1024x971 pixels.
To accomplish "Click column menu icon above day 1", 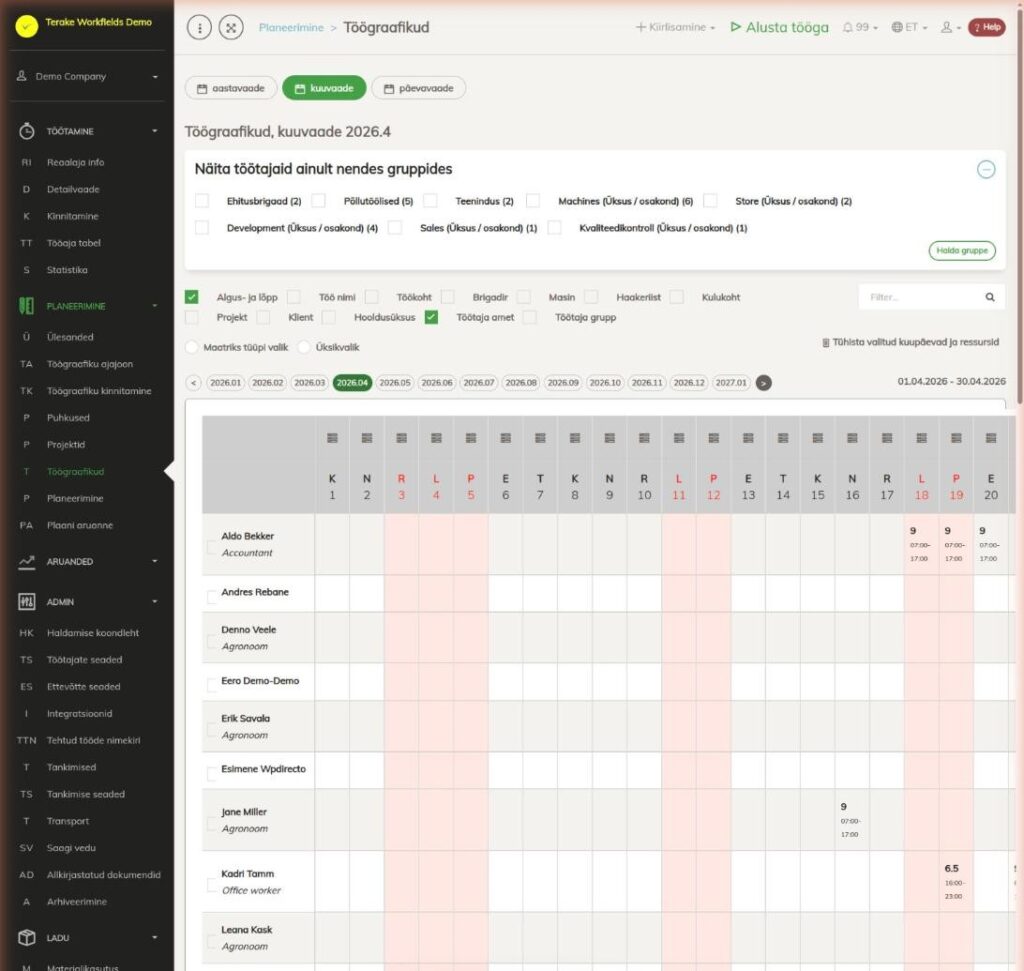I will click(x=332, y=438).
